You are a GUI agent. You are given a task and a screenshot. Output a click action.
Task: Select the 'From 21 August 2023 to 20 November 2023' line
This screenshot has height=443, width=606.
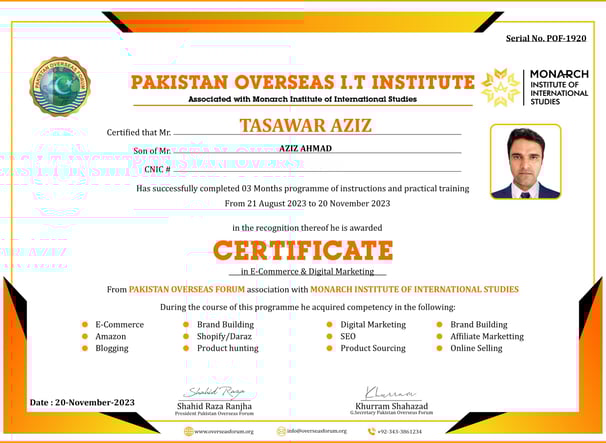[307, 204]
